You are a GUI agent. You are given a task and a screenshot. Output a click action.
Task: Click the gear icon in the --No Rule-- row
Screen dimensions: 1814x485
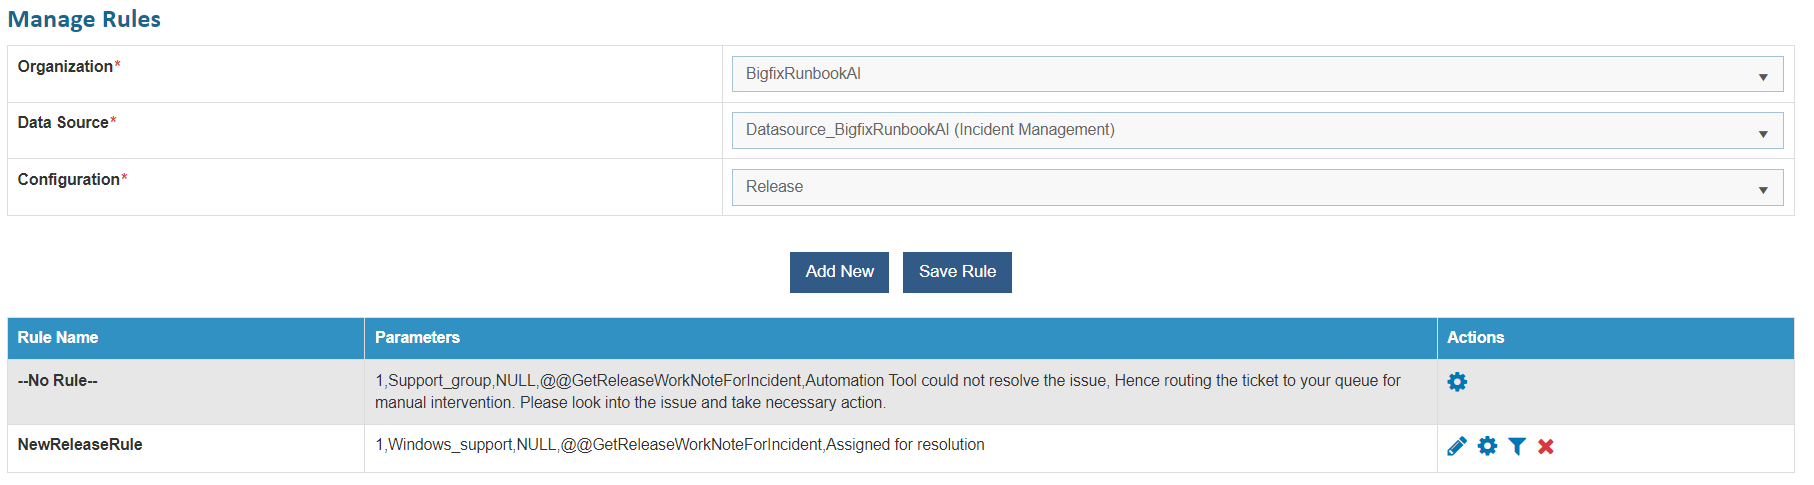point(1457,382)
